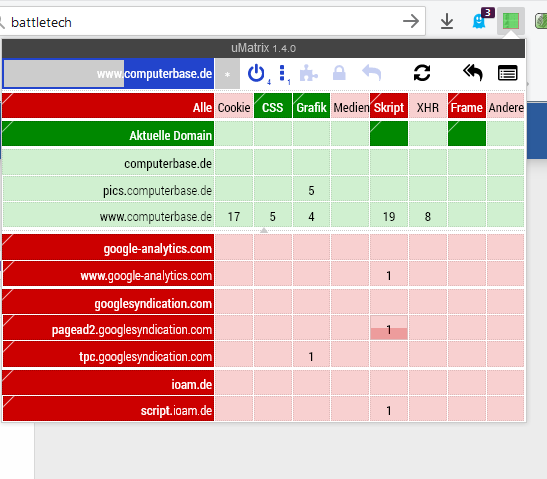Viewport: 547px width, 479px height.
Task: Toggle the Frame column header
Action: coord(467,106)
